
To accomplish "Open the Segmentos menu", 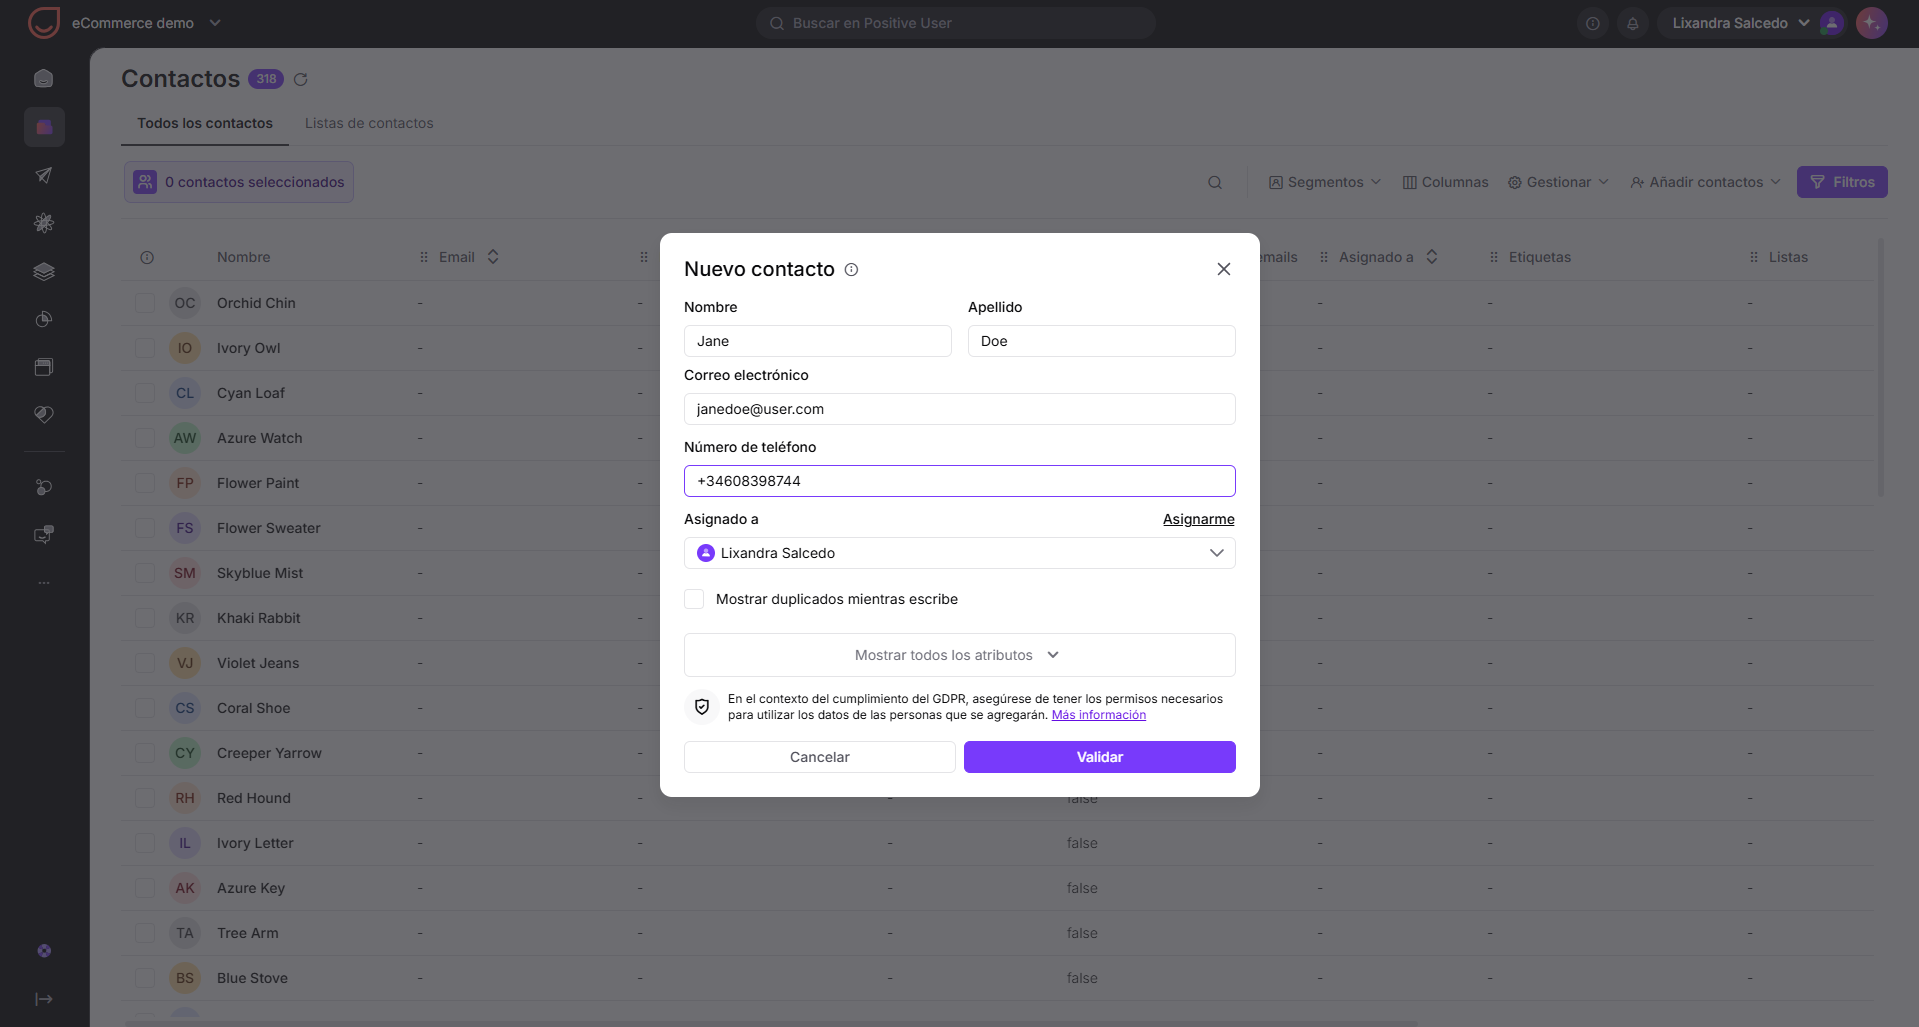I will tap(1325, 182).
